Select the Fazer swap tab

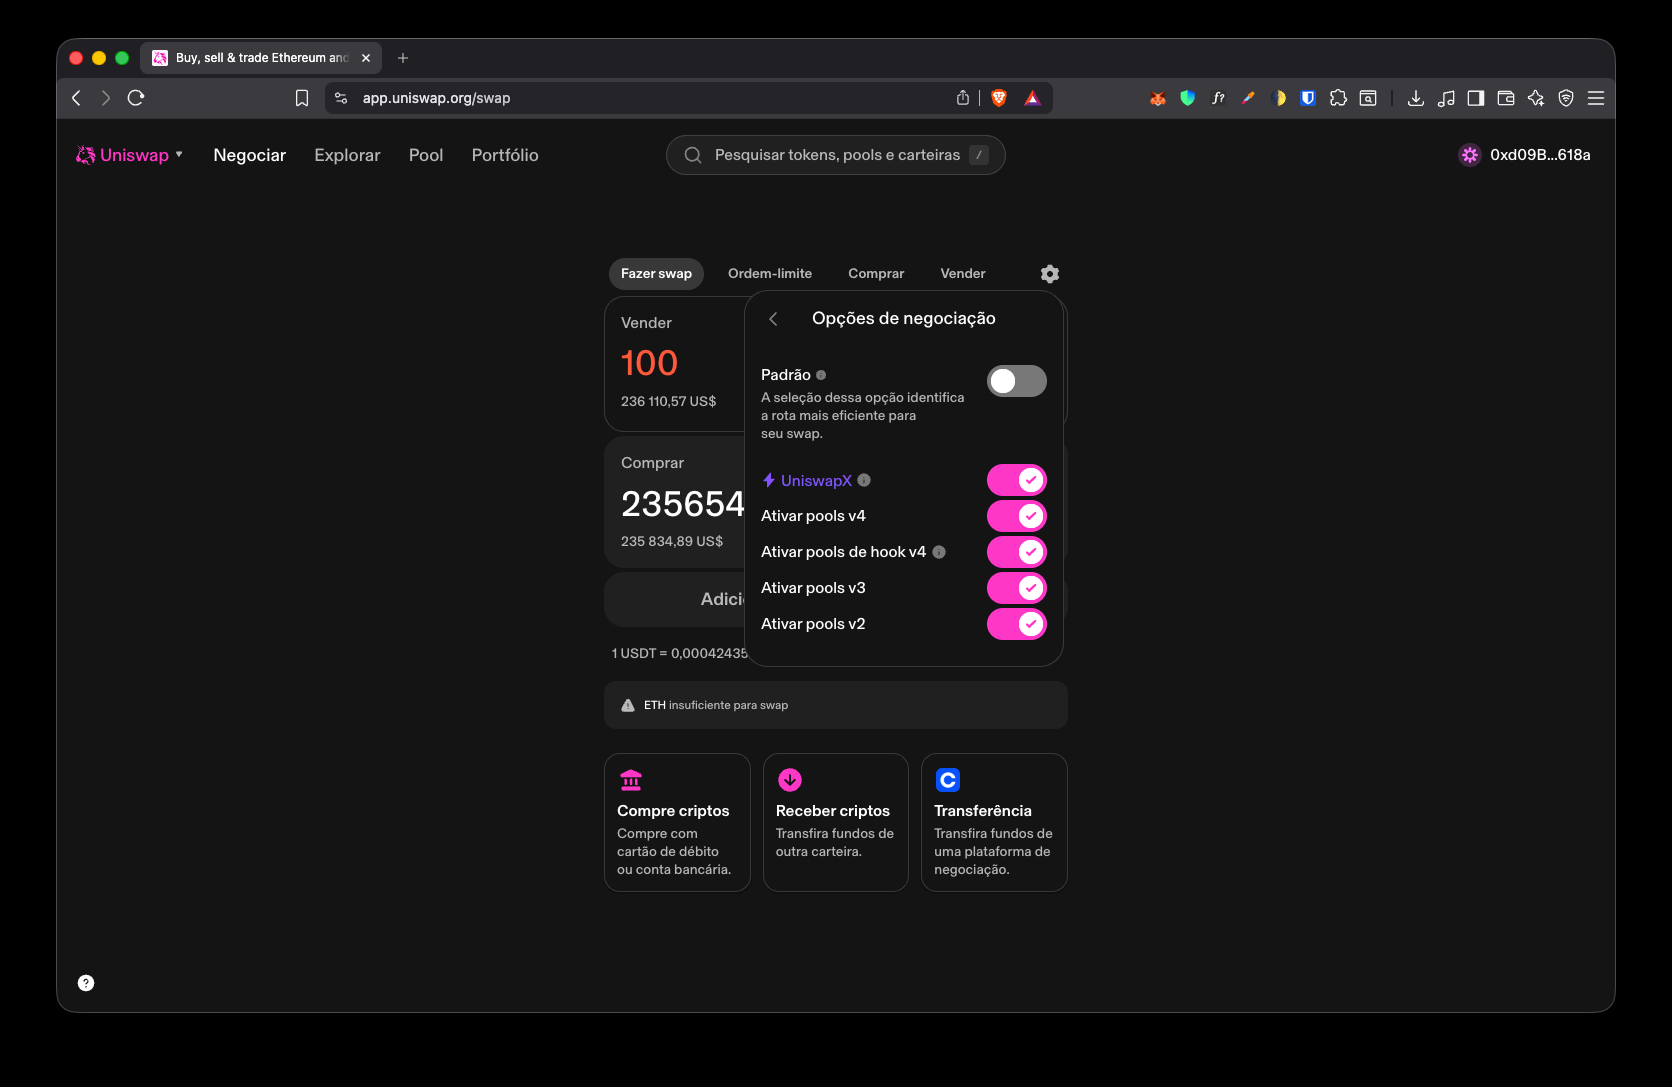tap(656, 274)
